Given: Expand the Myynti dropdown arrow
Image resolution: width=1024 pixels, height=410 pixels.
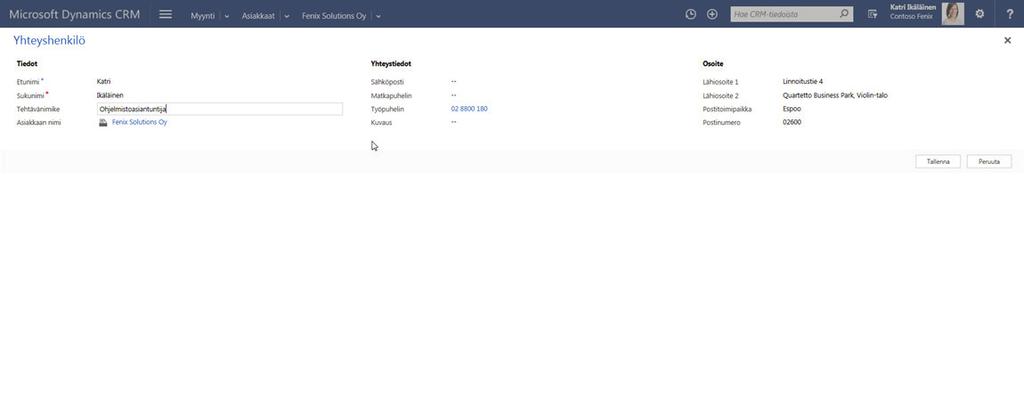Looking at the screenshot, I should tap(227, 16).
